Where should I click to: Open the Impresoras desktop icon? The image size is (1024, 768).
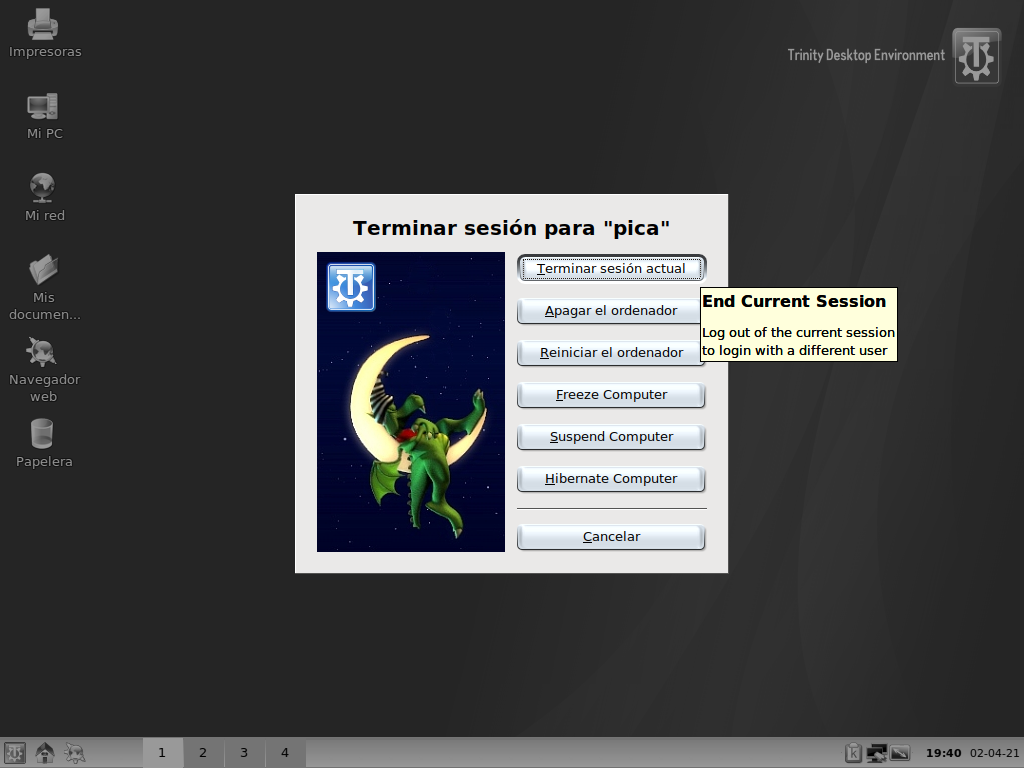pos(44,34)
